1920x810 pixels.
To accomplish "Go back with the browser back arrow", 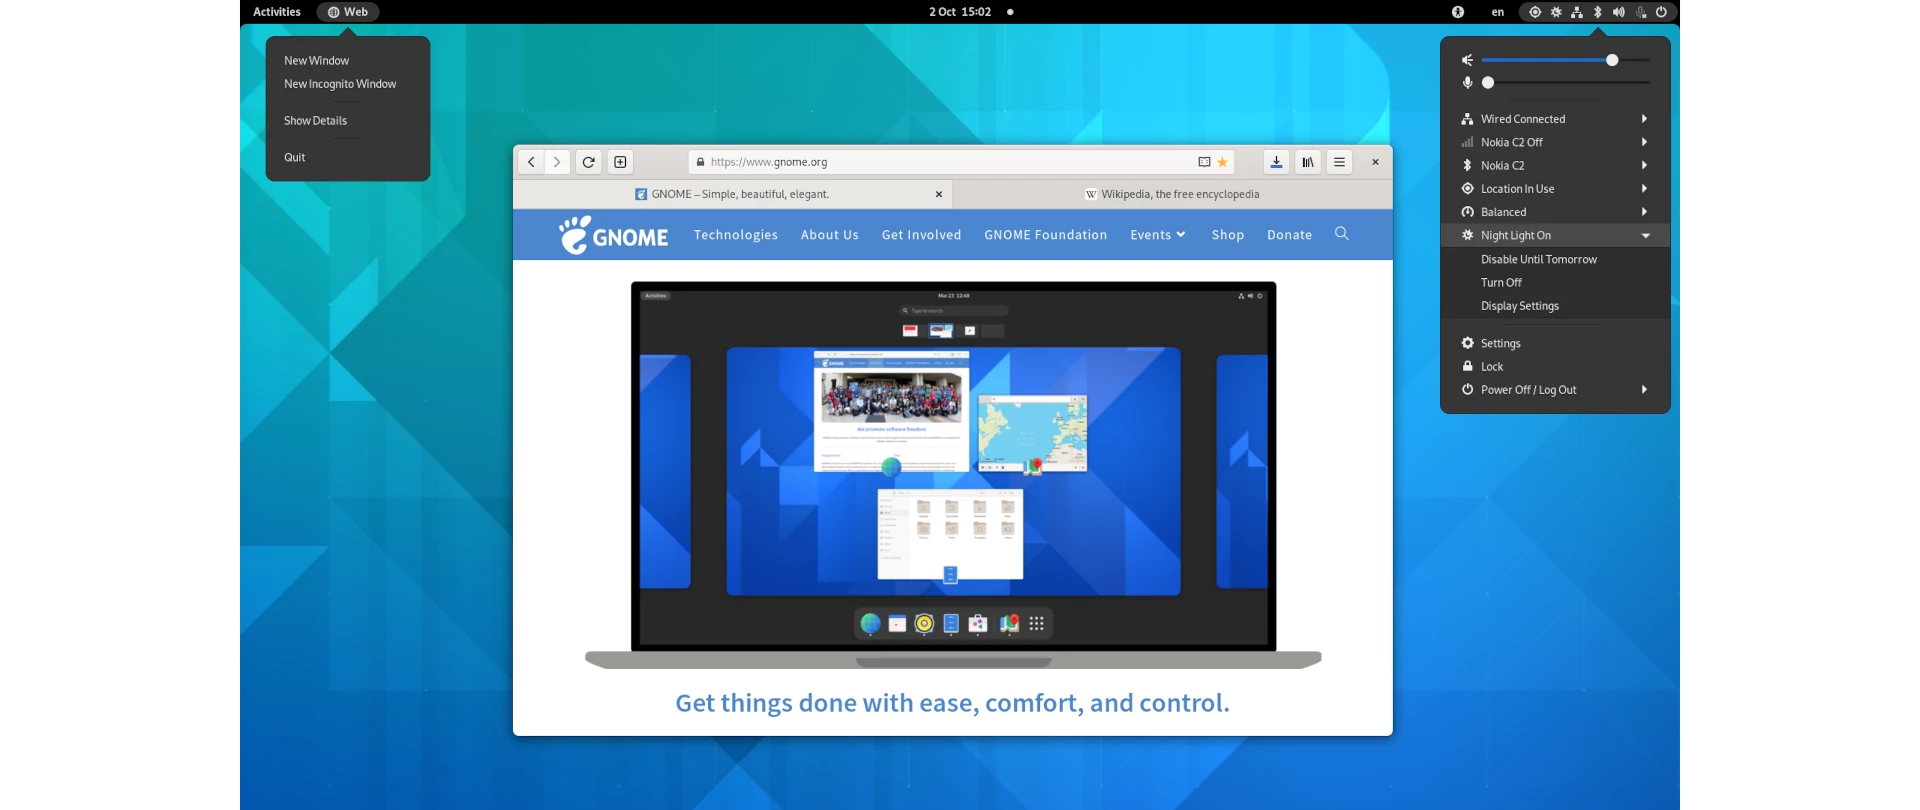I will 531,162.
